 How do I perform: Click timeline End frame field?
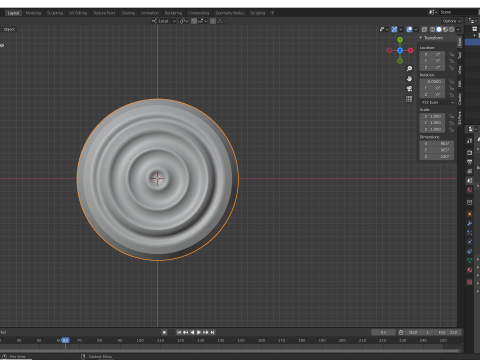[x=448, y=332]
